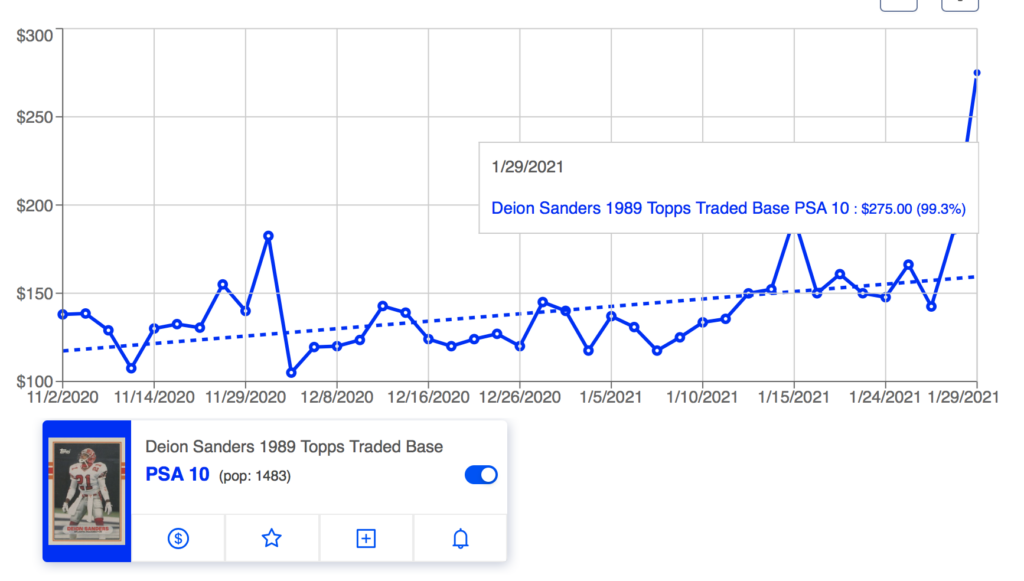Click the "1/24/2021" x-axis date label
This screenshot has width=1024, height=581.
coord(886,397)
